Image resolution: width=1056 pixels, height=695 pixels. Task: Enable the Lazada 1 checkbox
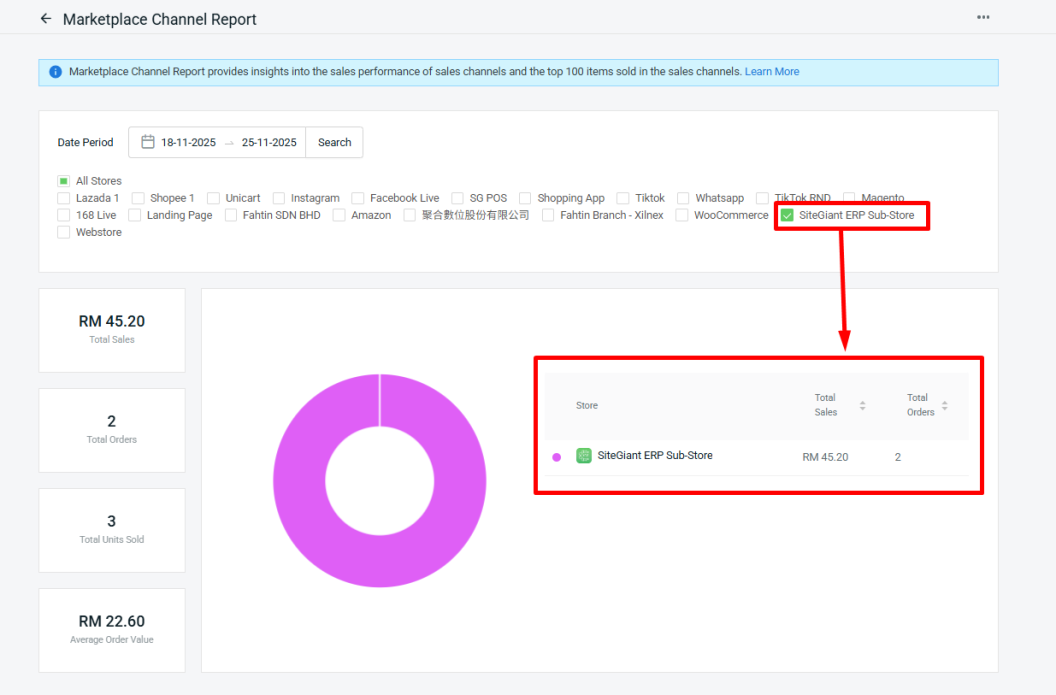coord(64,198)
